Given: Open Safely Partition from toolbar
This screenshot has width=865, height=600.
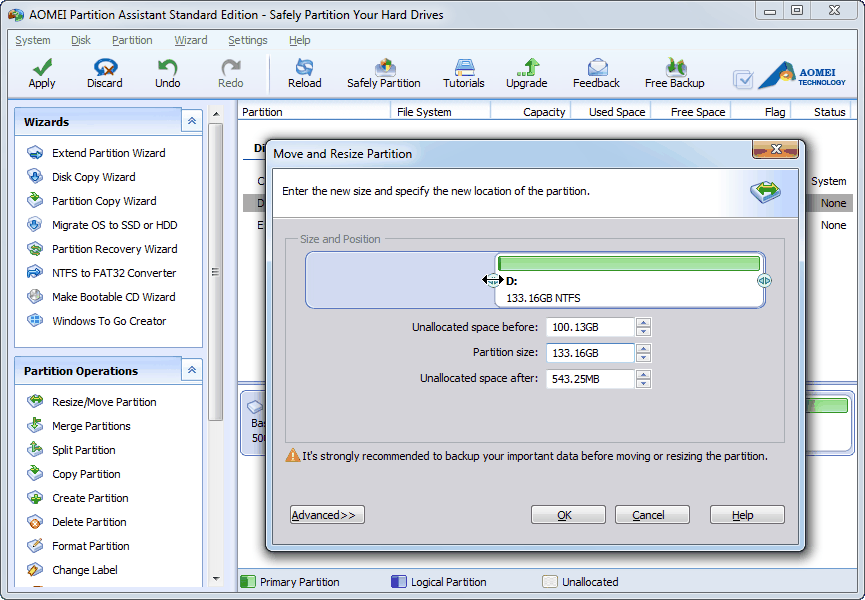Looking at the screenshot, I should 384,73.
